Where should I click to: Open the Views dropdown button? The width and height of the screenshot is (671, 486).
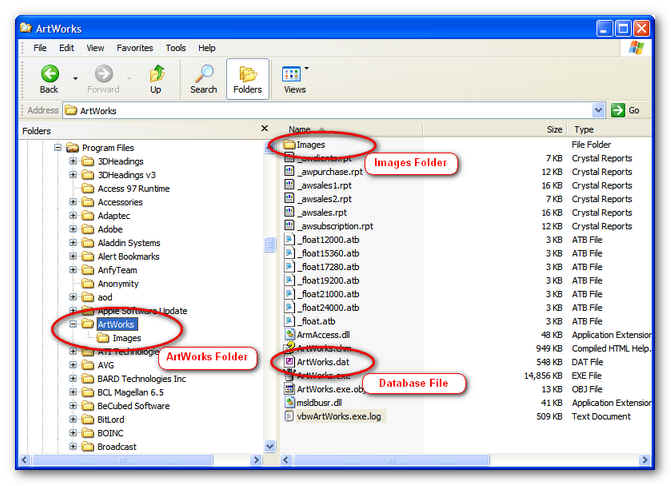[295, 79]
